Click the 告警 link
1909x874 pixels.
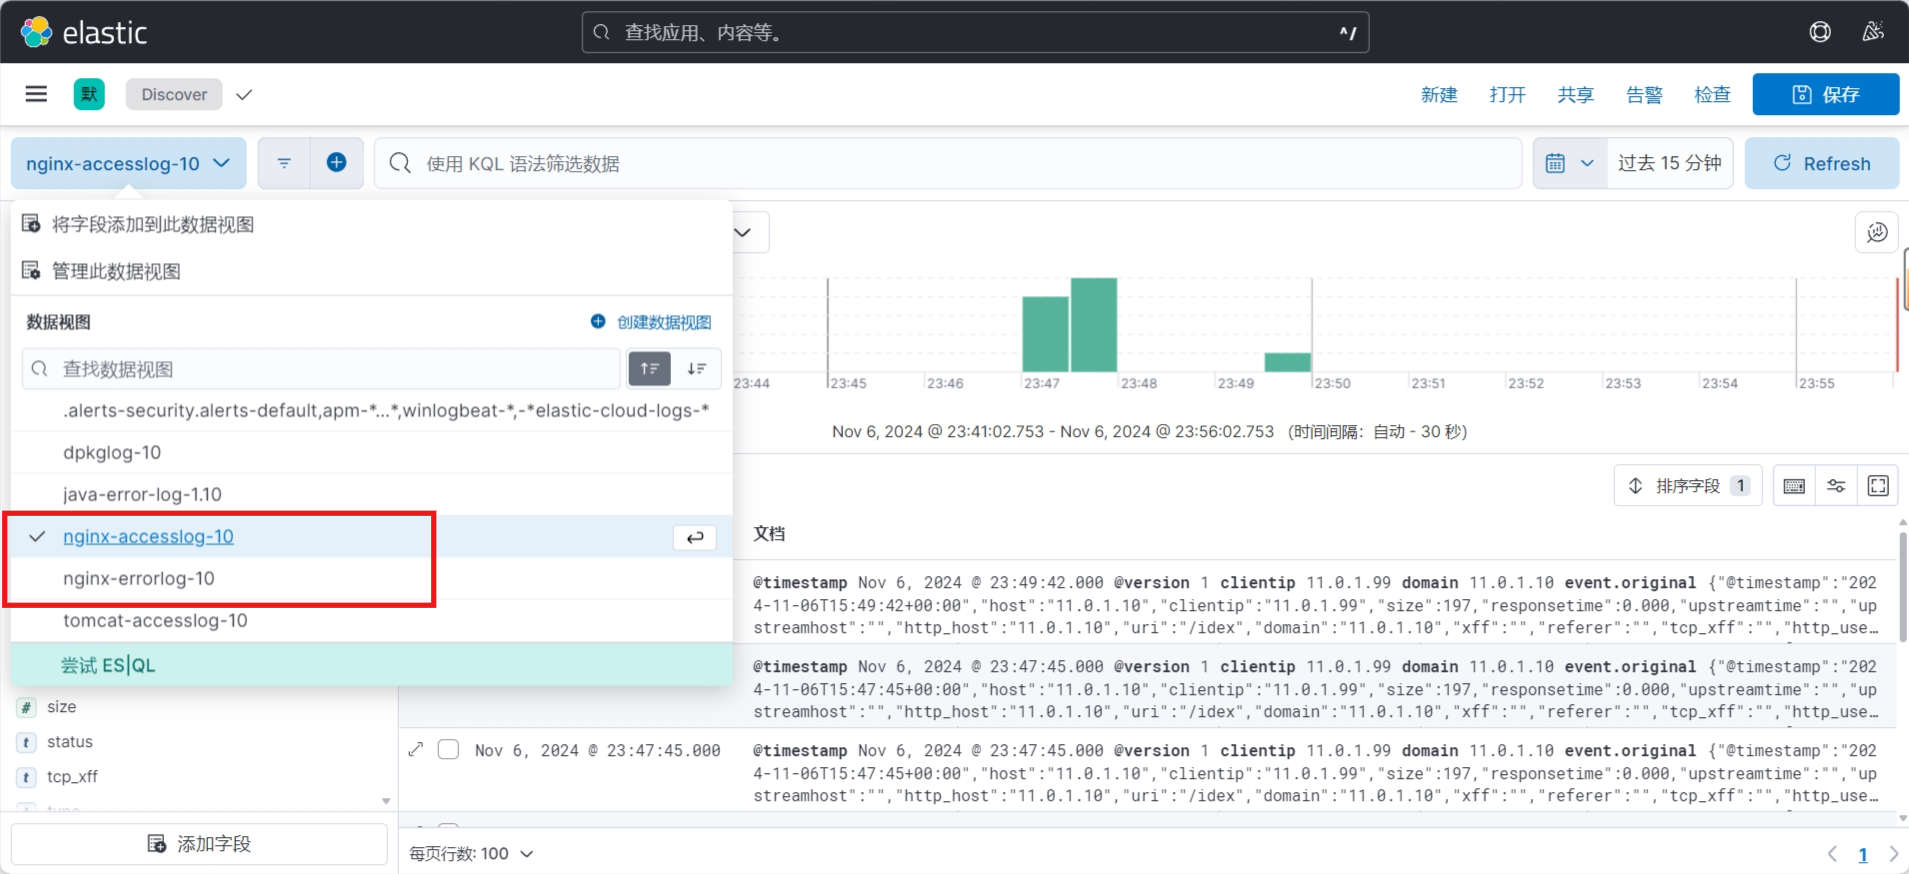pos(1644,94)
